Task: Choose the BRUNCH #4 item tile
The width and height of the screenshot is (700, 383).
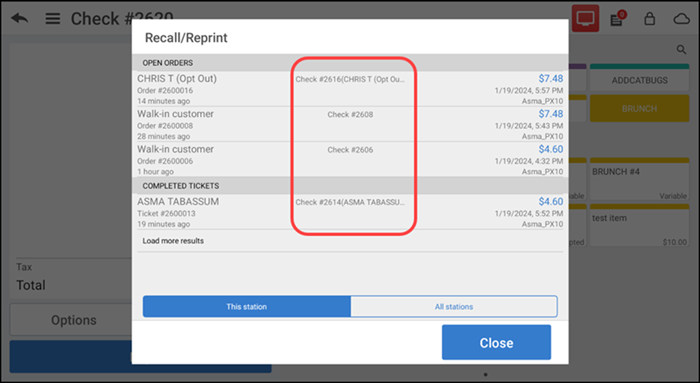Action: pyautogui.click(x=639, y=179)
